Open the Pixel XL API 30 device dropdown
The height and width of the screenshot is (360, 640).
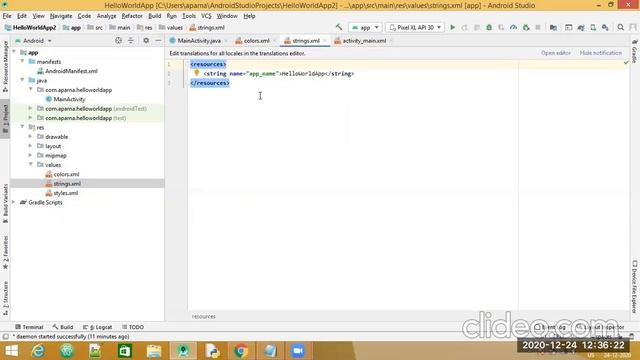coord(415,27)
